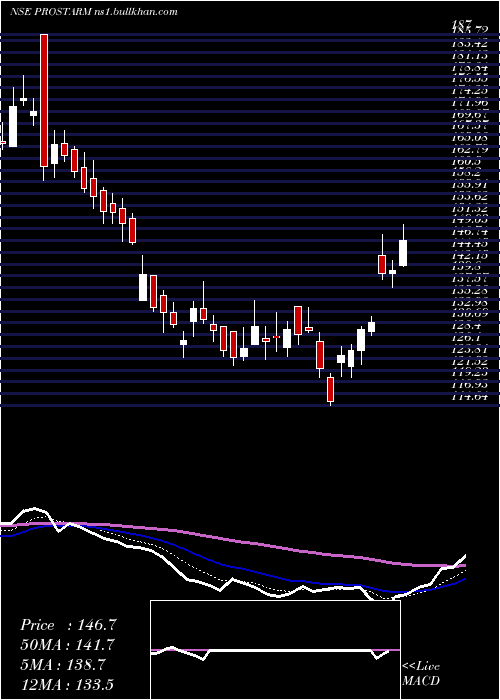Click the 174.25 price axis label
The image size is (500, 700).
point(469,91)
